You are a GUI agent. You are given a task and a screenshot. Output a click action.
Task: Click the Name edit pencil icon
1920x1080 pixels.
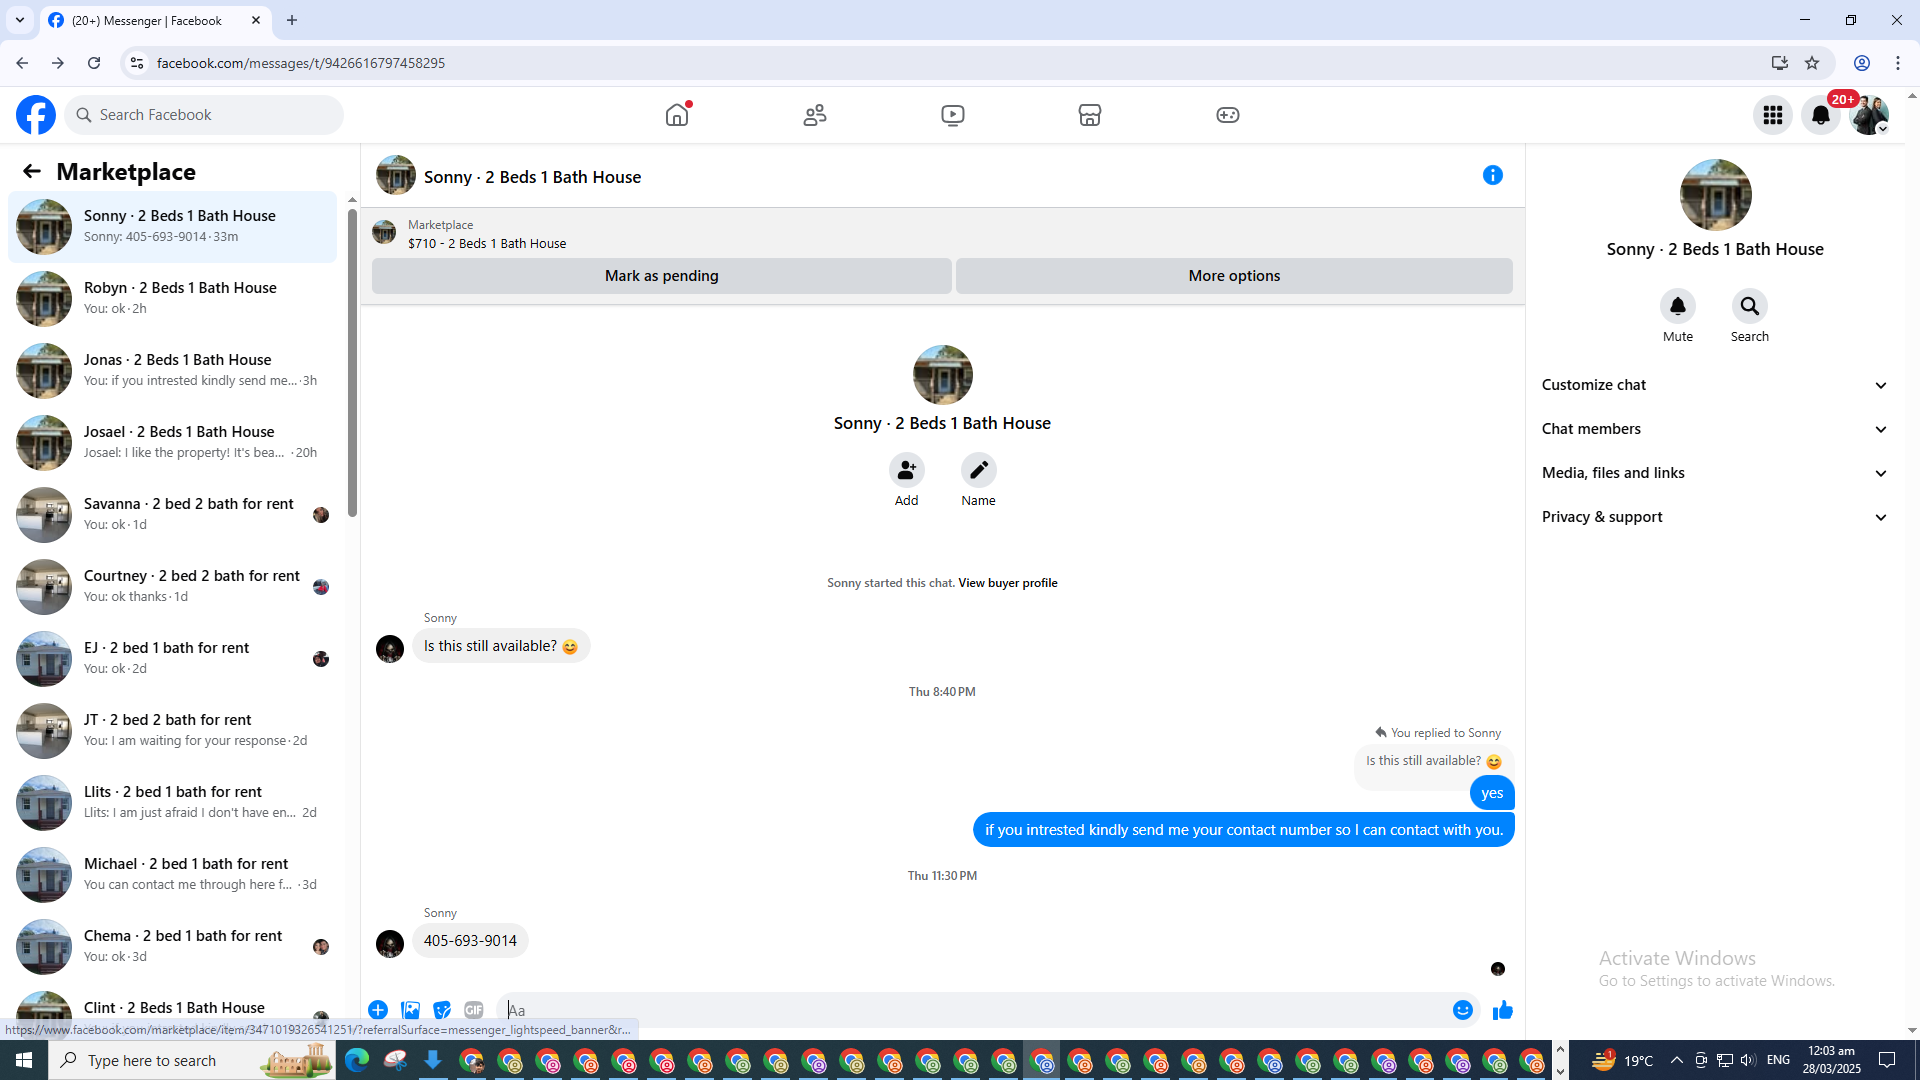[979, 470]
